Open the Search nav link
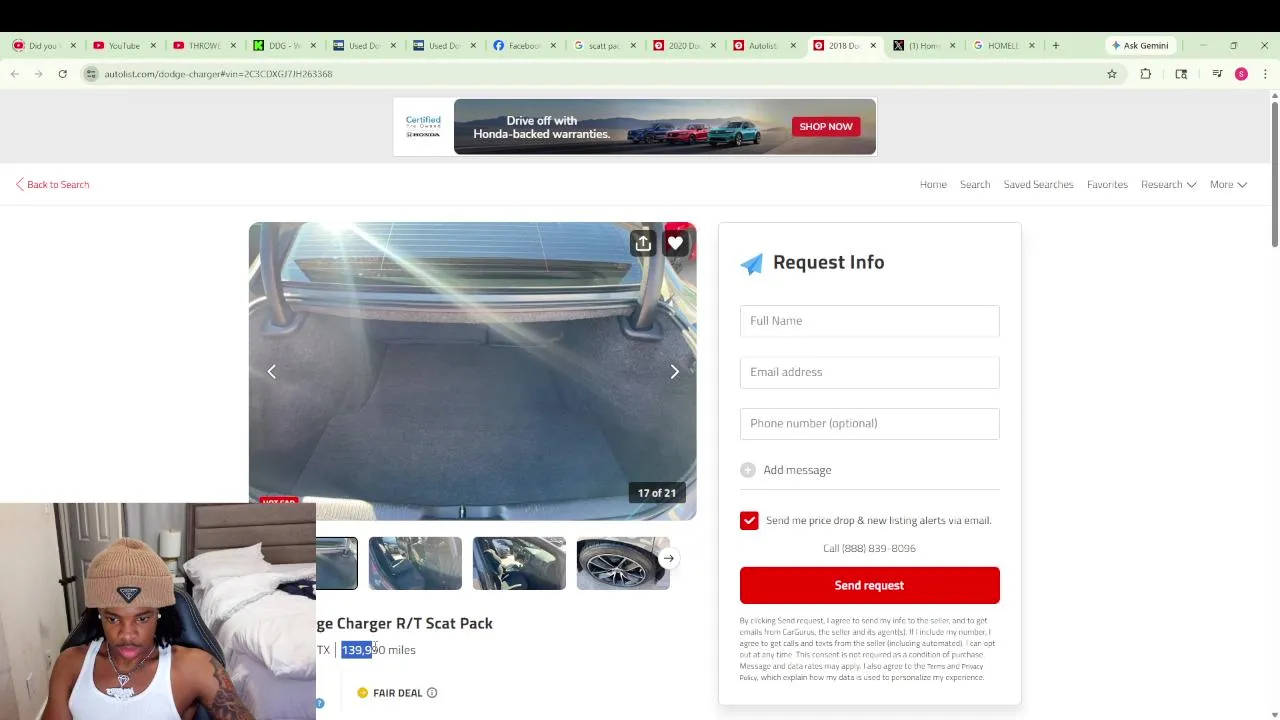 975,184
